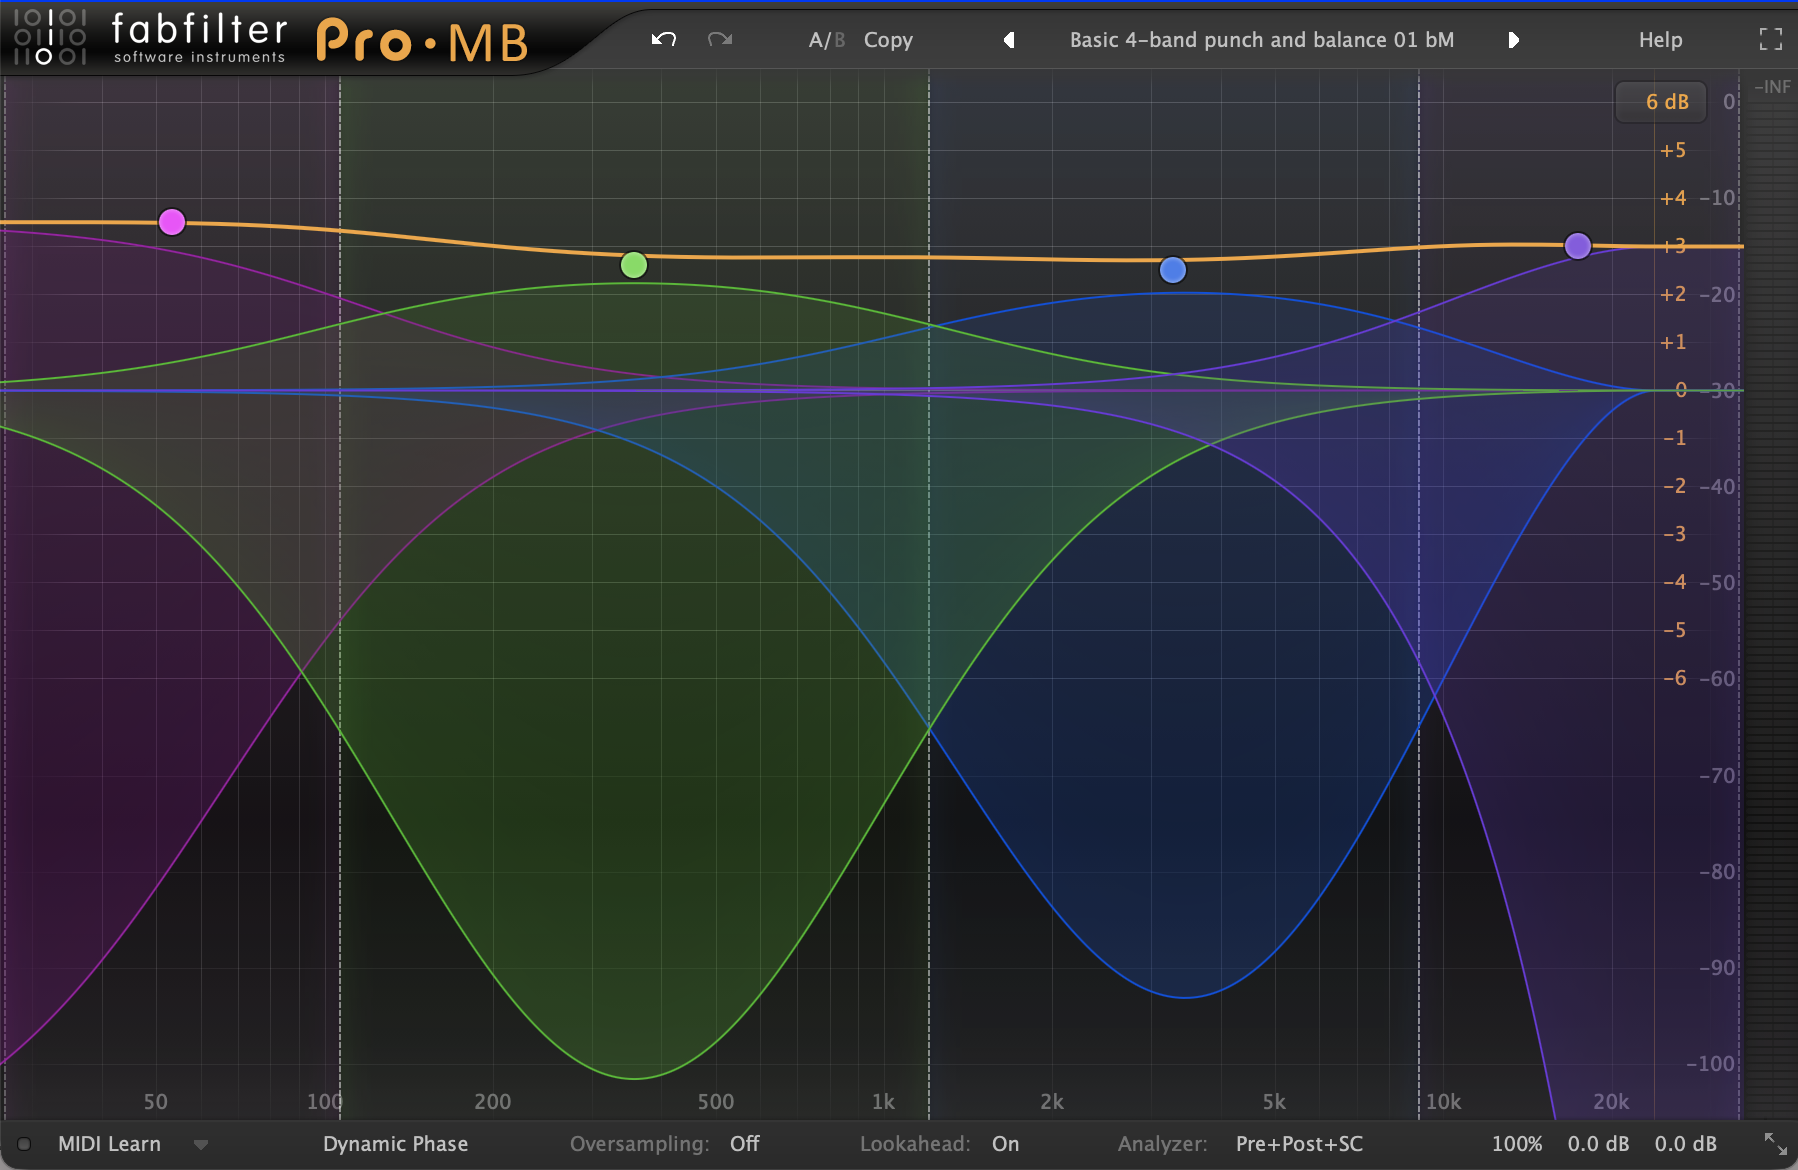Screen dimensions: 1798x1170
Task: Click the redo arrow icon
Action: pos(720,40)
